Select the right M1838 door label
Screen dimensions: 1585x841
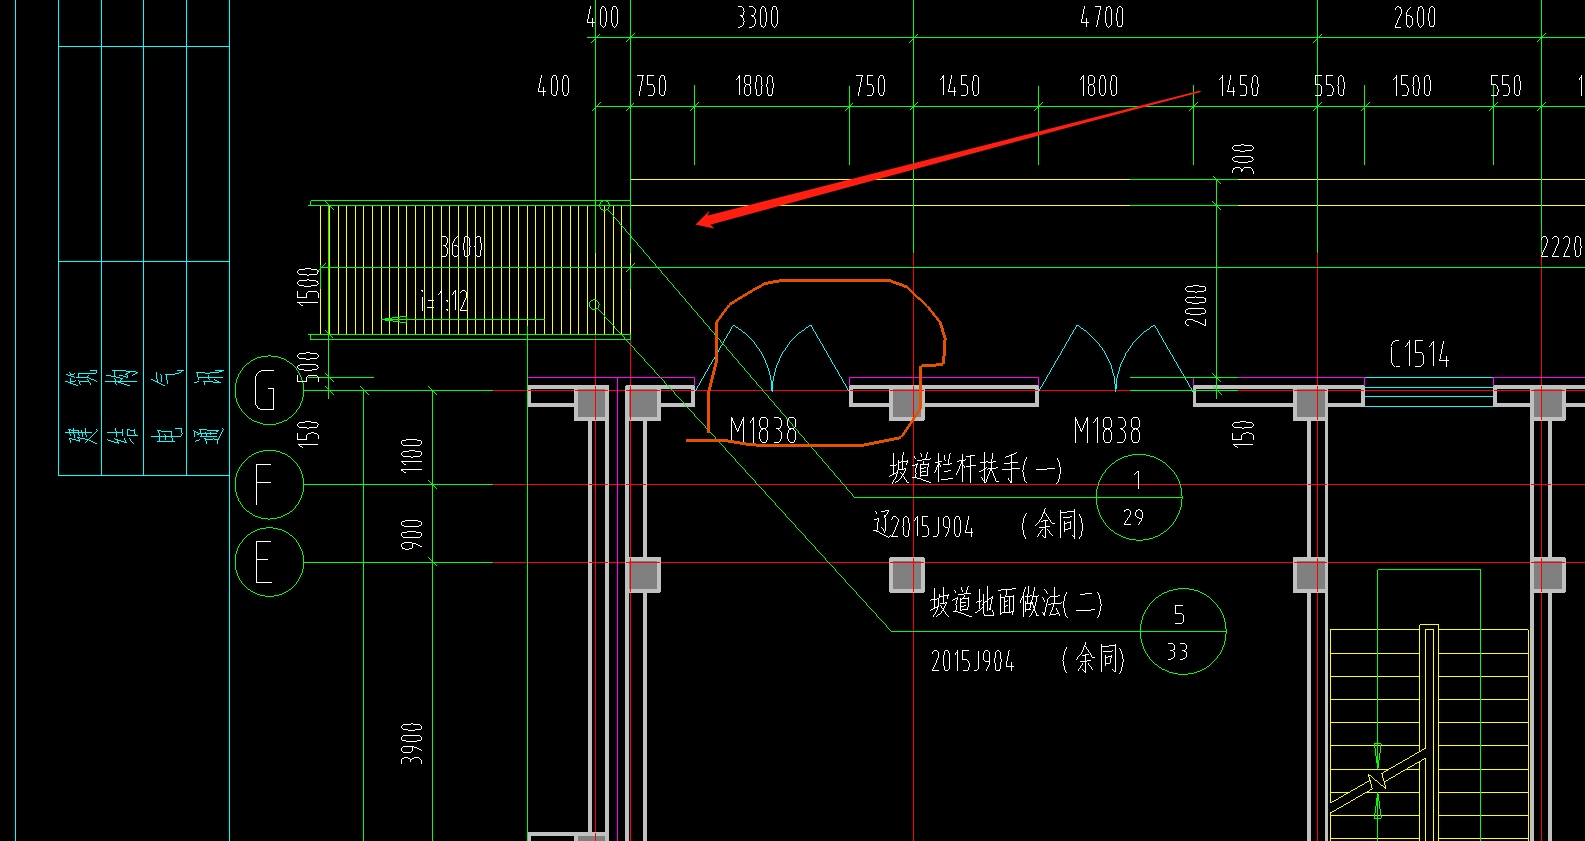1107,430
